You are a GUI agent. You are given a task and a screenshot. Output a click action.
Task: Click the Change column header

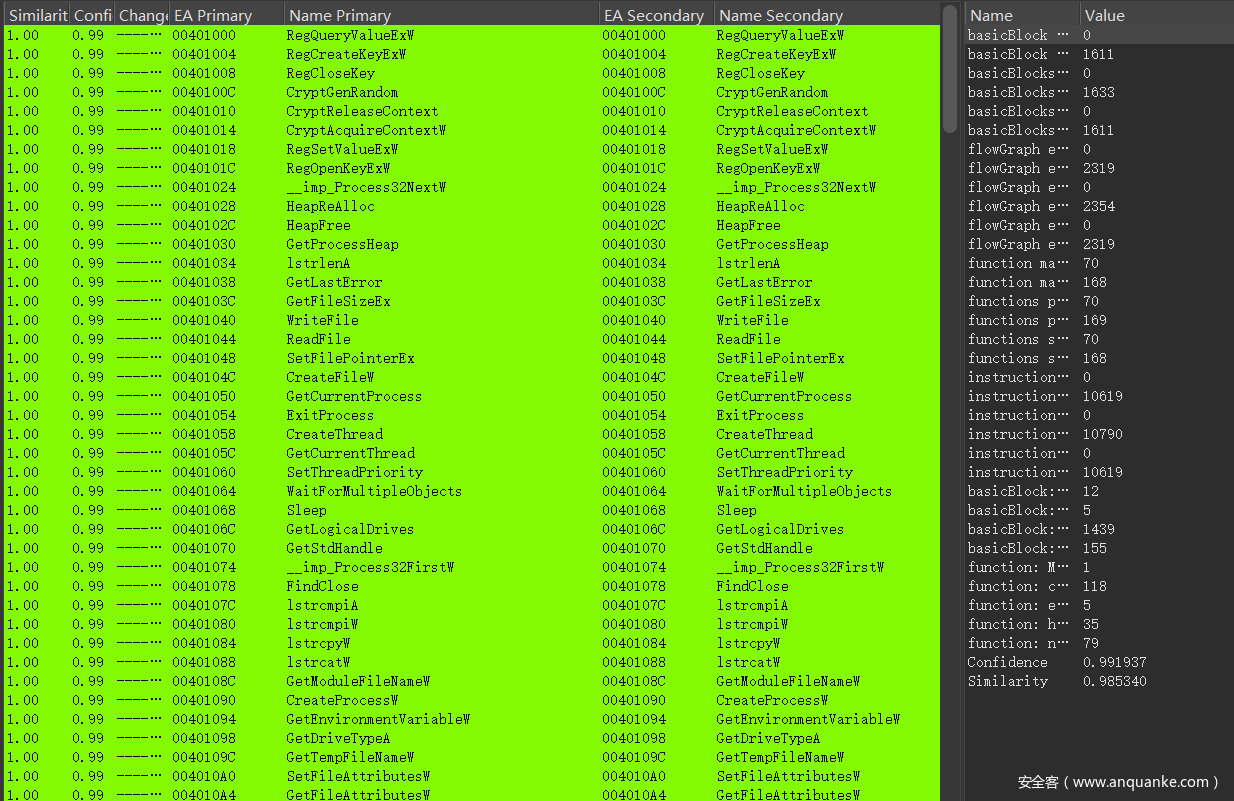(141, 15)
